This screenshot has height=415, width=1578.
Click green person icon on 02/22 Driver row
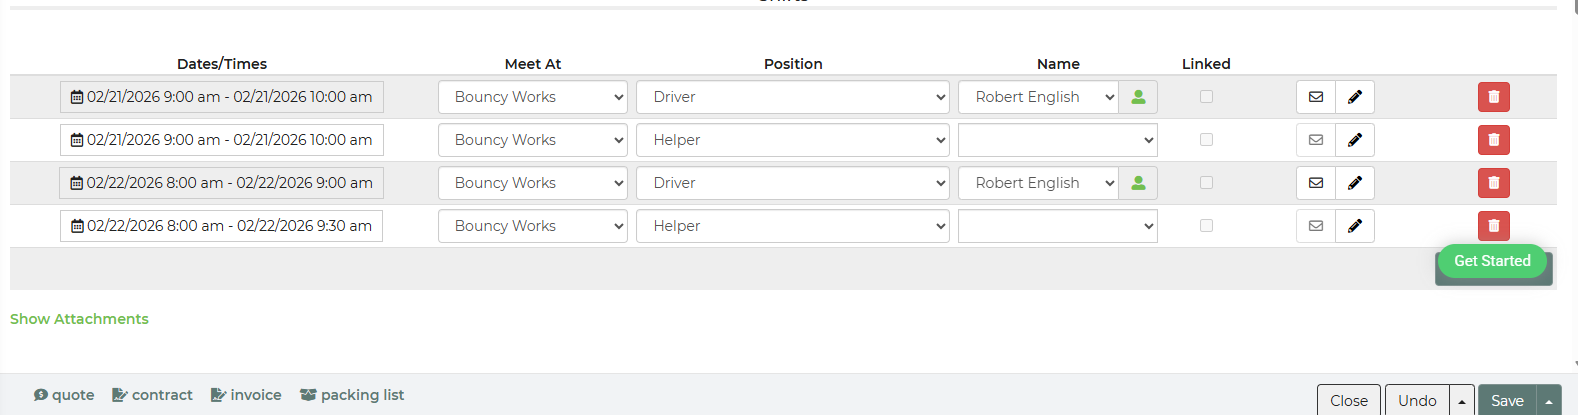point(1138,183)
